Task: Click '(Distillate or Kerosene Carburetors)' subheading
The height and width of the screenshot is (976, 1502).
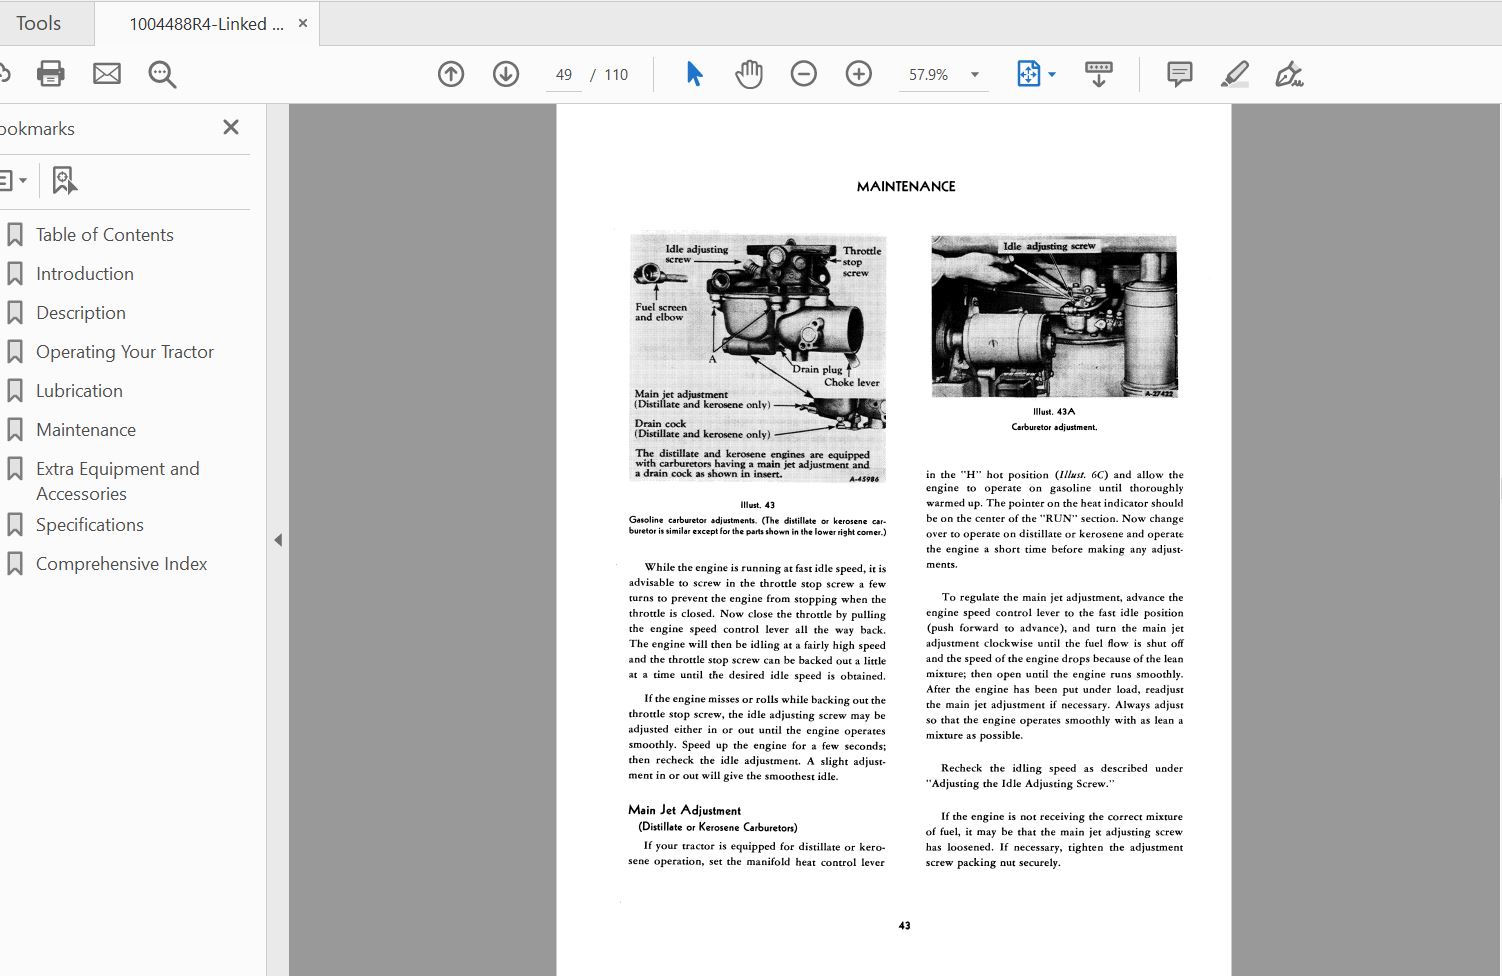Action: coord(718,827)
